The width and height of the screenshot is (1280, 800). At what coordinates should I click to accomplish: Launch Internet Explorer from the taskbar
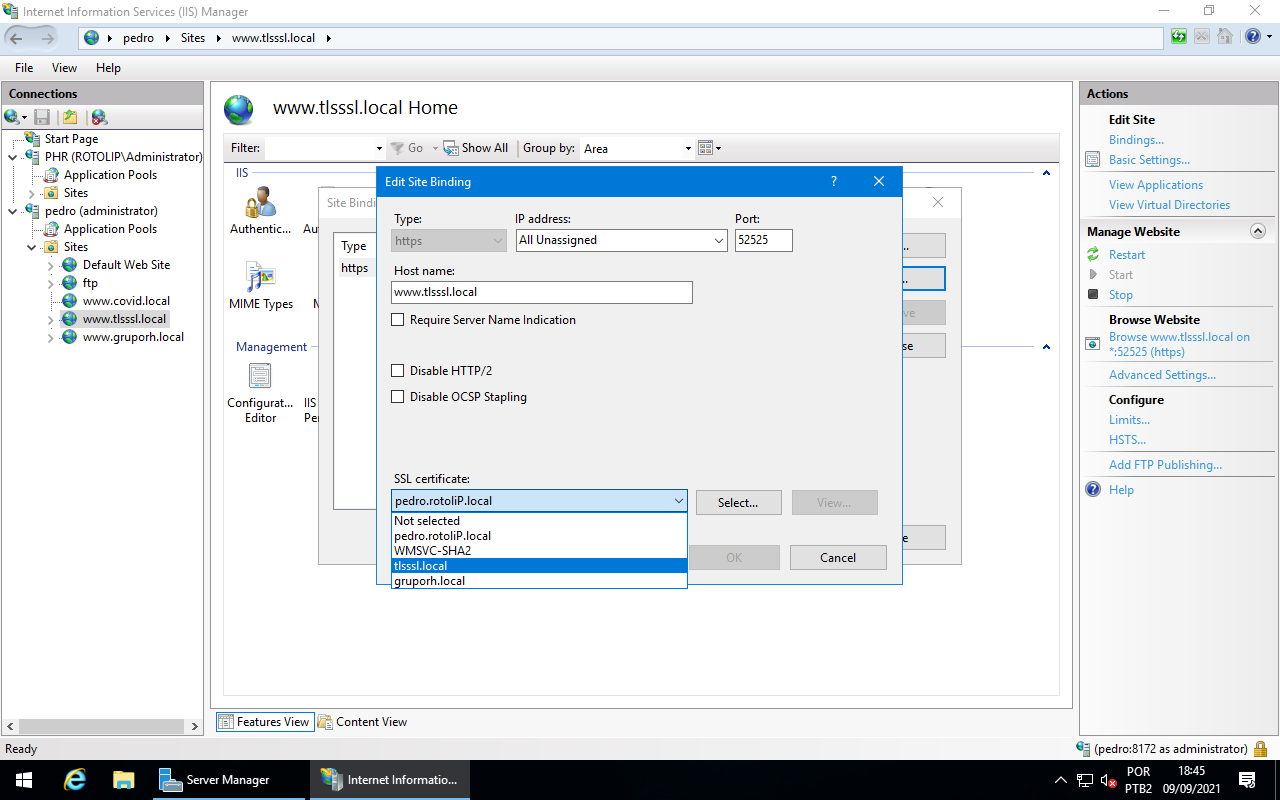[74, 779]
